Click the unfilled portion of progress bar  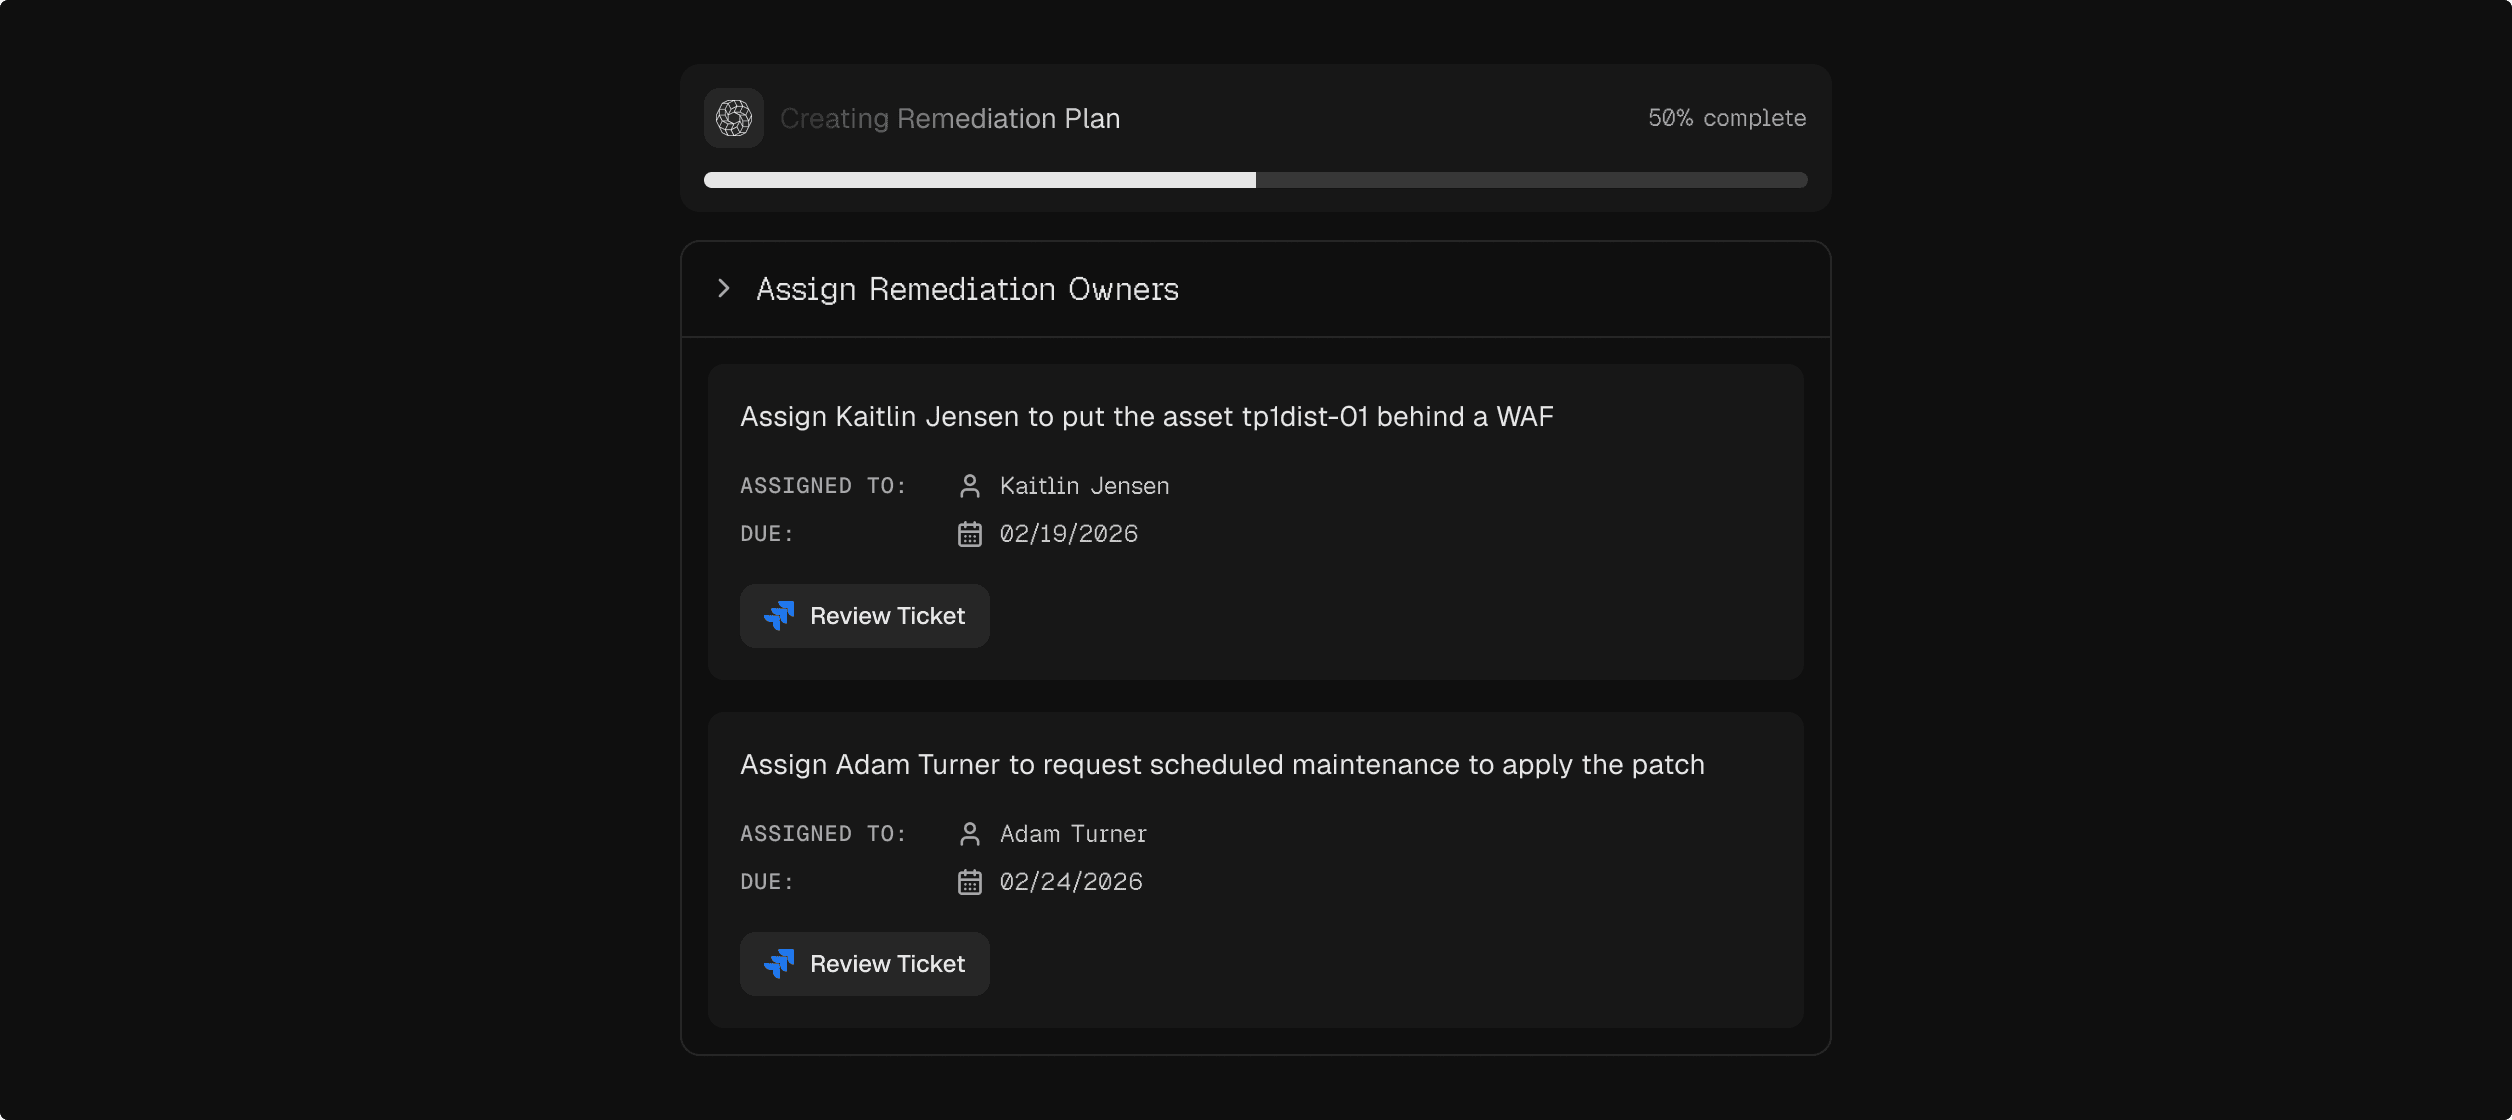(1530, 180)
